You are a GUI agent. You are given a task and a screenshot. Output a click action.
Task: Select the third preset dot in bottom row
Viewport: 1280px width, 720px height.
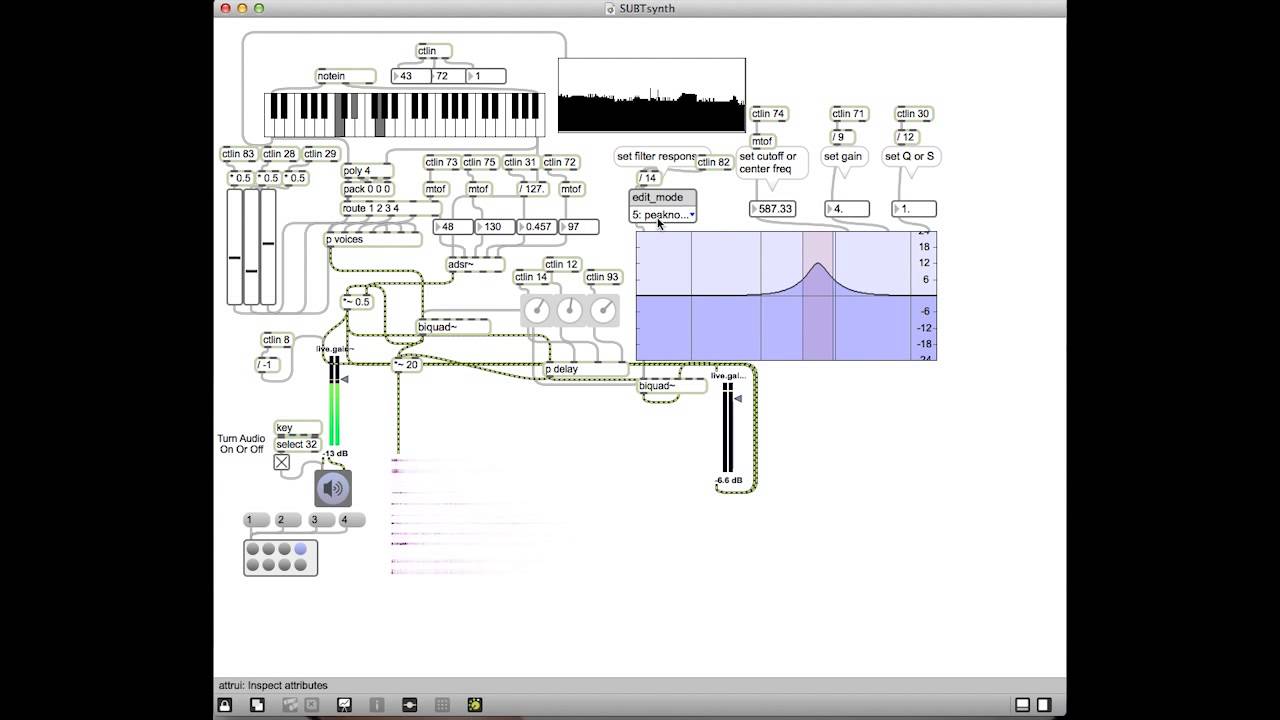[285, 565]
